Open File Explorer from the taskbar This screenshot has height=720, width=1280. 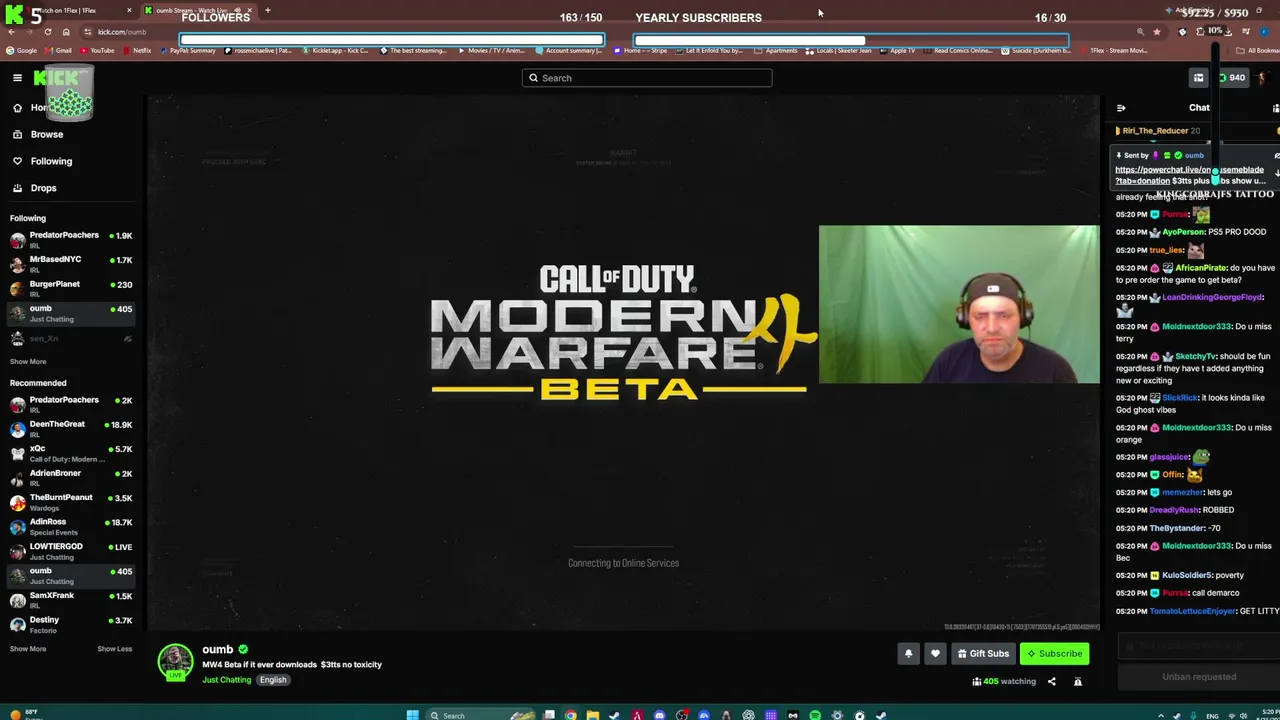(592, 715)
